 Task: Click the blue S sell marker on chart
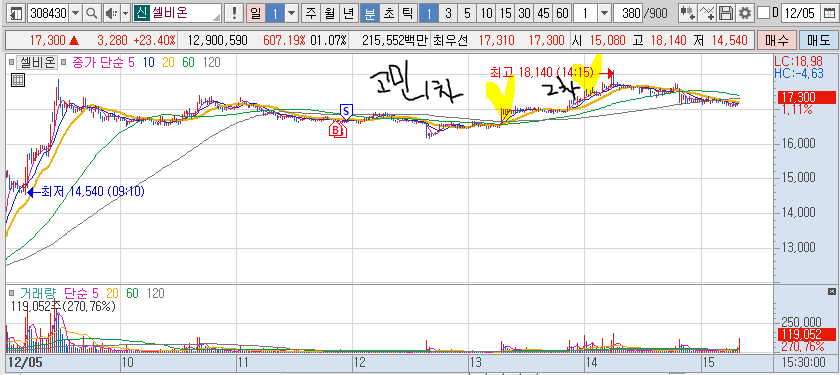(x=346, y=111)
